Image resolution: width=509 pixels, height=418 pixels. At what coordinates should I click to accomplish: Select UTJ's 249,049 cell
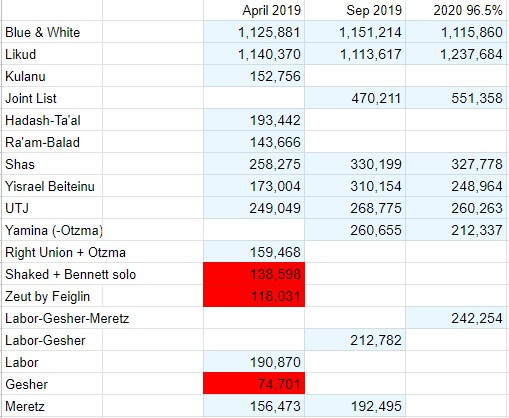pyautogui.click(x=254, y=208)
